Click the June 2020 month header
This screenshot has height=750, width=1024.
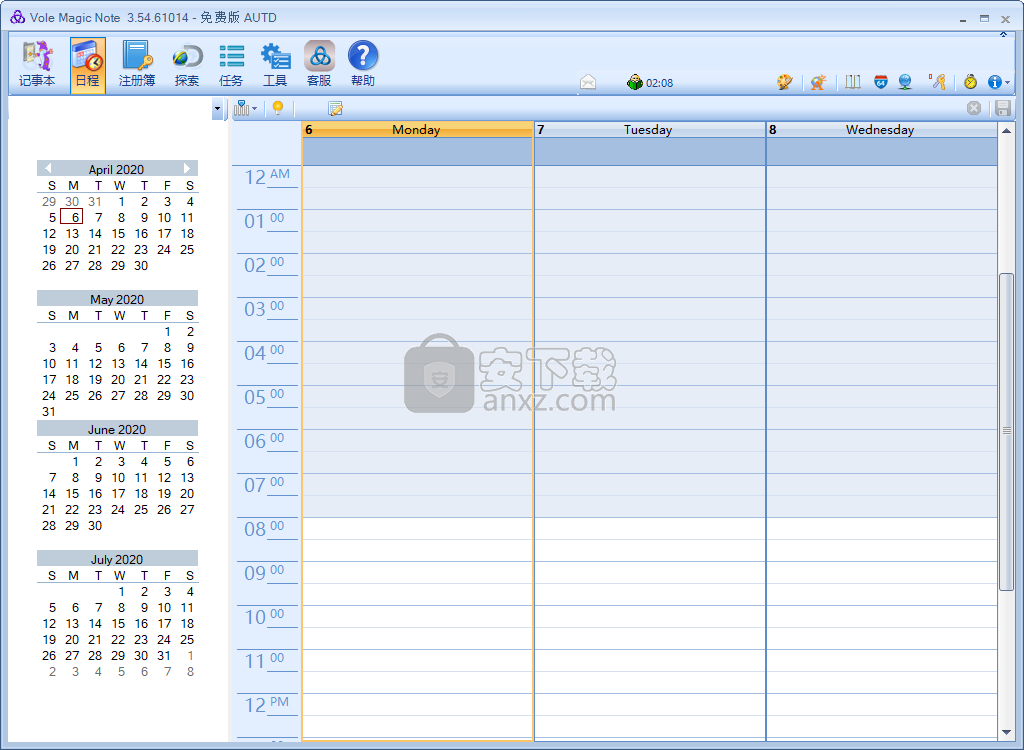click(x=117, y=429)
